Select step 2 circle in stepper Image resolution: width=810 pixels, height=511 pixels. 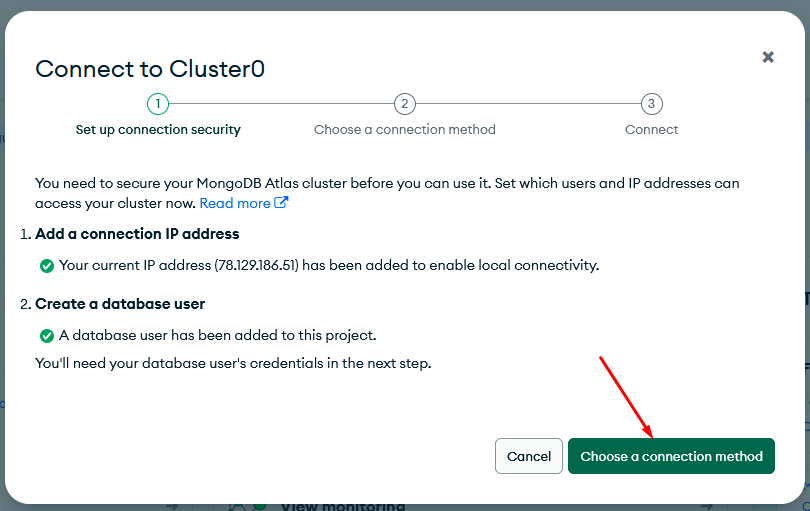click(x=404, y=104)
